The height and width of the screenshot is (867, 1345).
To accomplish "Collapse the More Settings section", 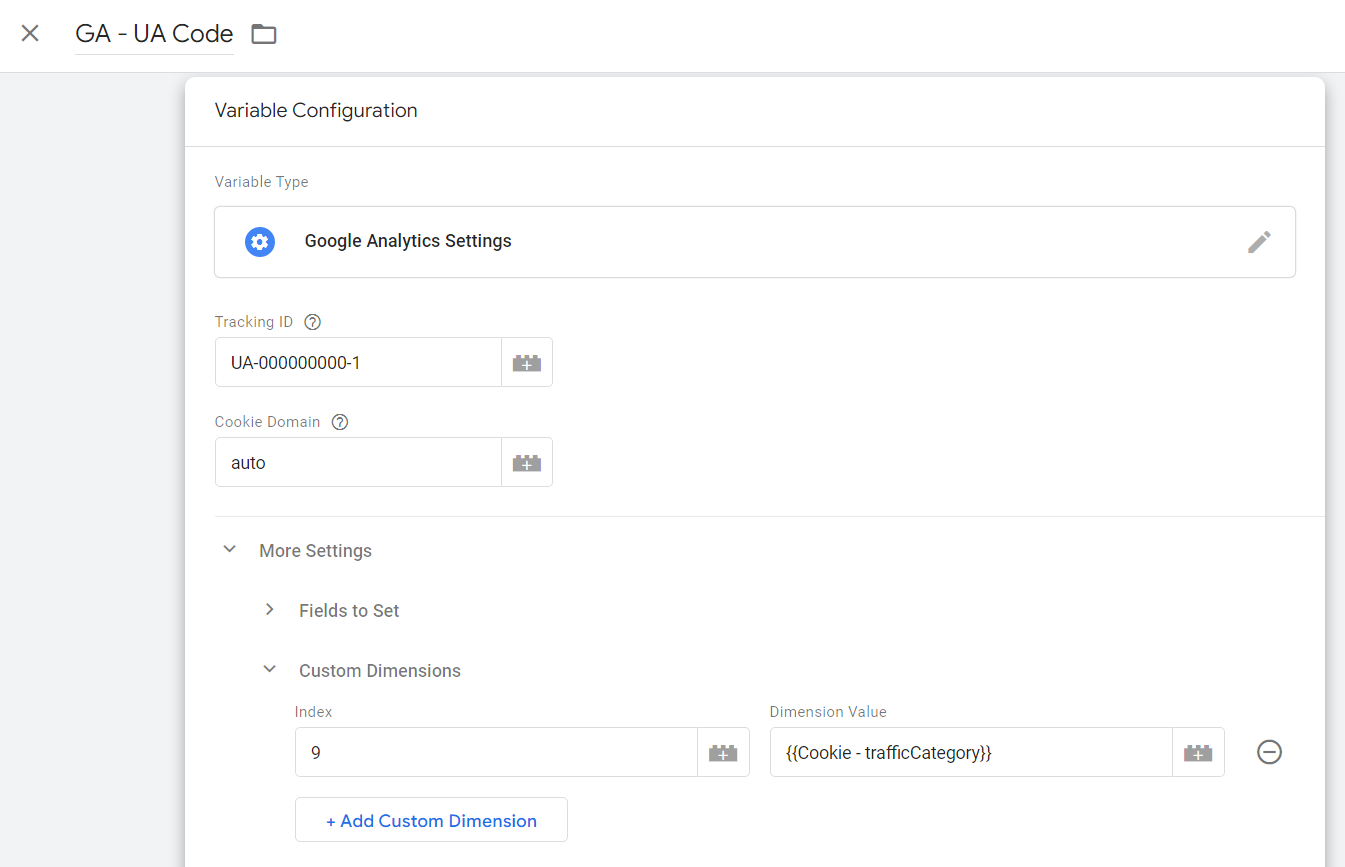I will (x=230, y=550).
